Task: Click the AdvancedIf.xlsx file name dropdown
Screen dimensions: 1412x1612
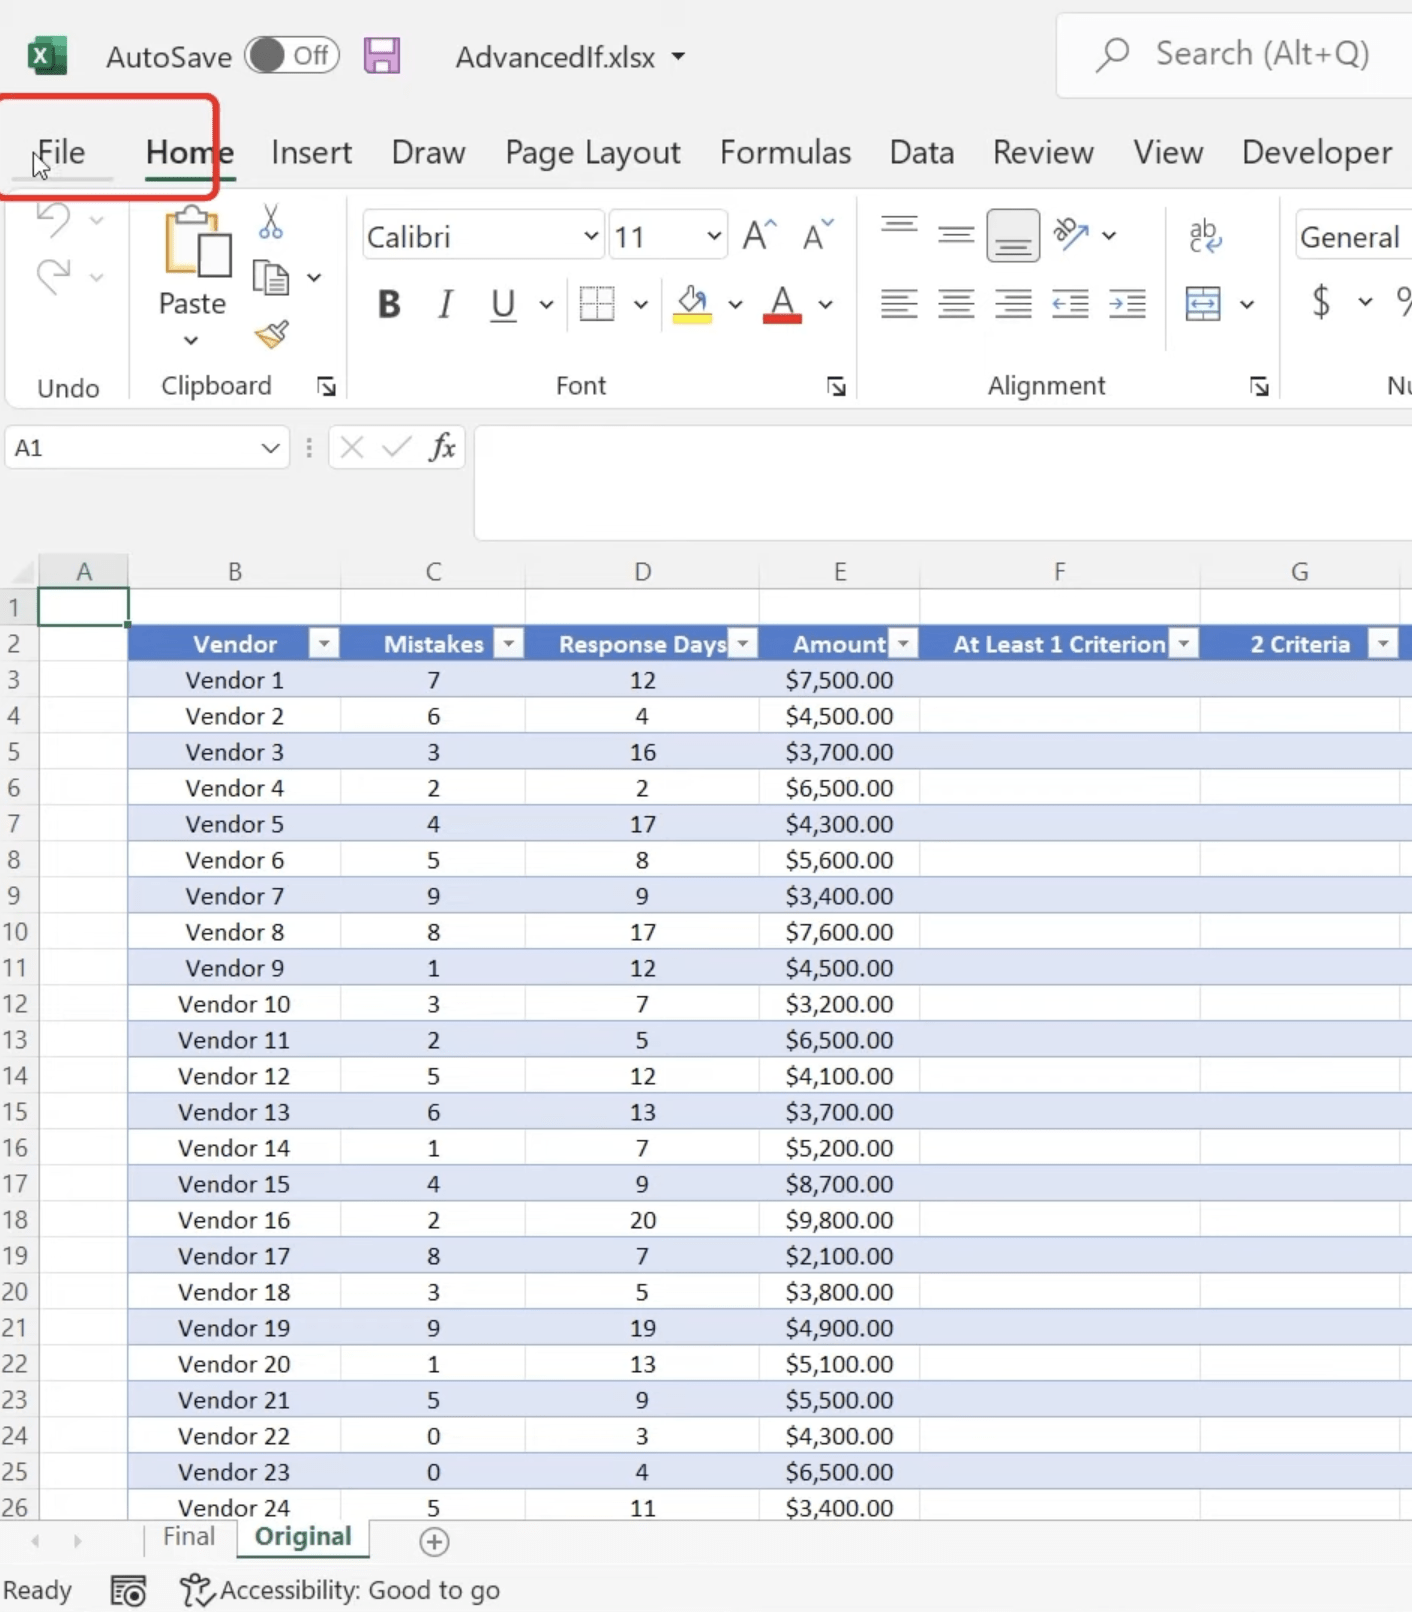Action: (678, 56)
